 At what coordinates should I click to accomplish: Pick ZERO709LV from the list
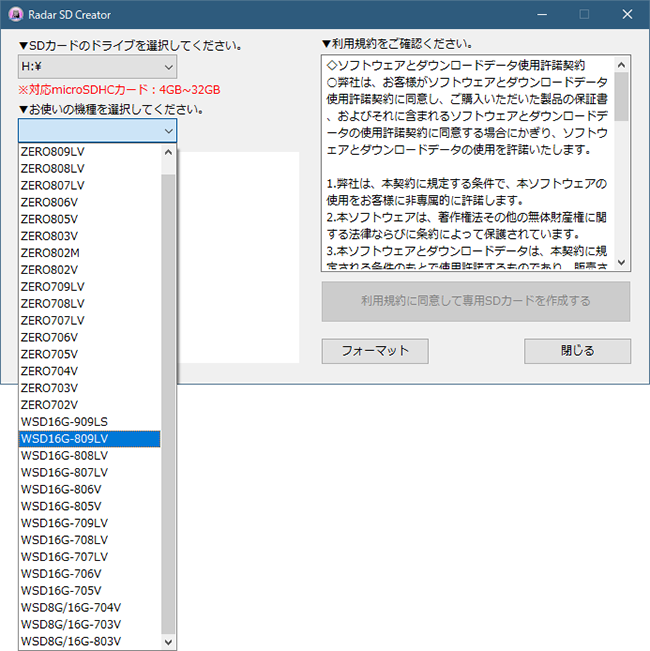click(89, 287)
